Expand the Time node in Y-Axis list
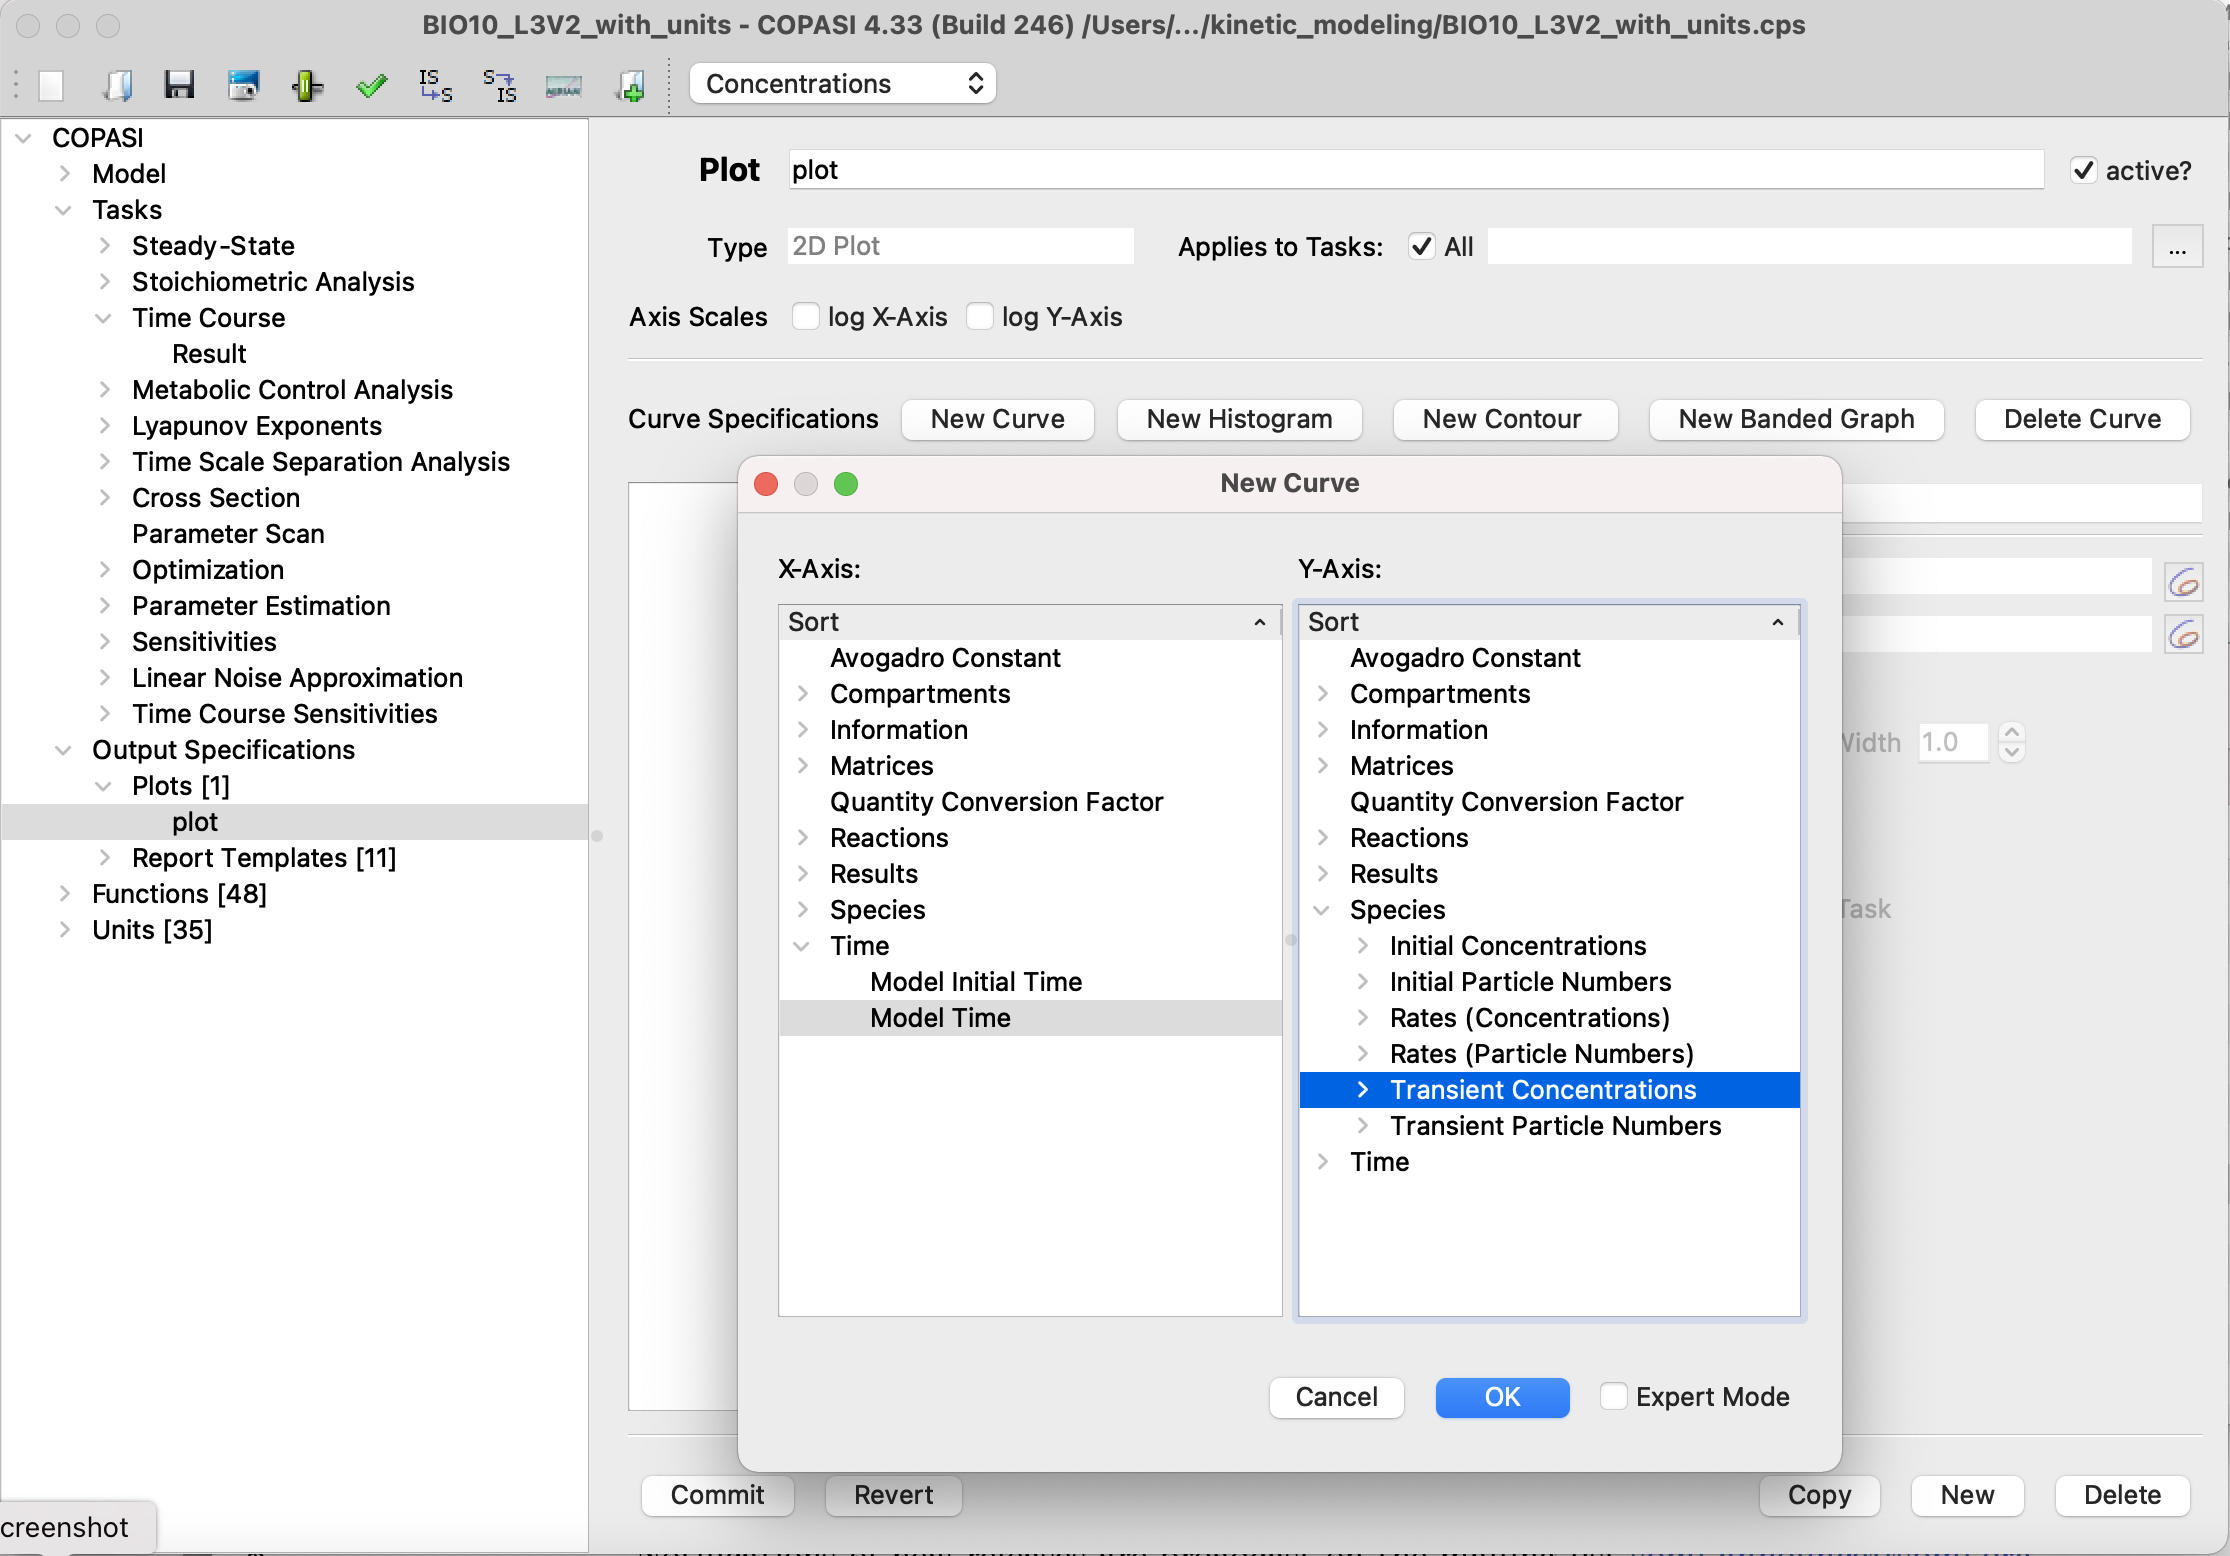This screenshot has height=1556, width=2230. pyautogui.click(x=1322, y=1162)
